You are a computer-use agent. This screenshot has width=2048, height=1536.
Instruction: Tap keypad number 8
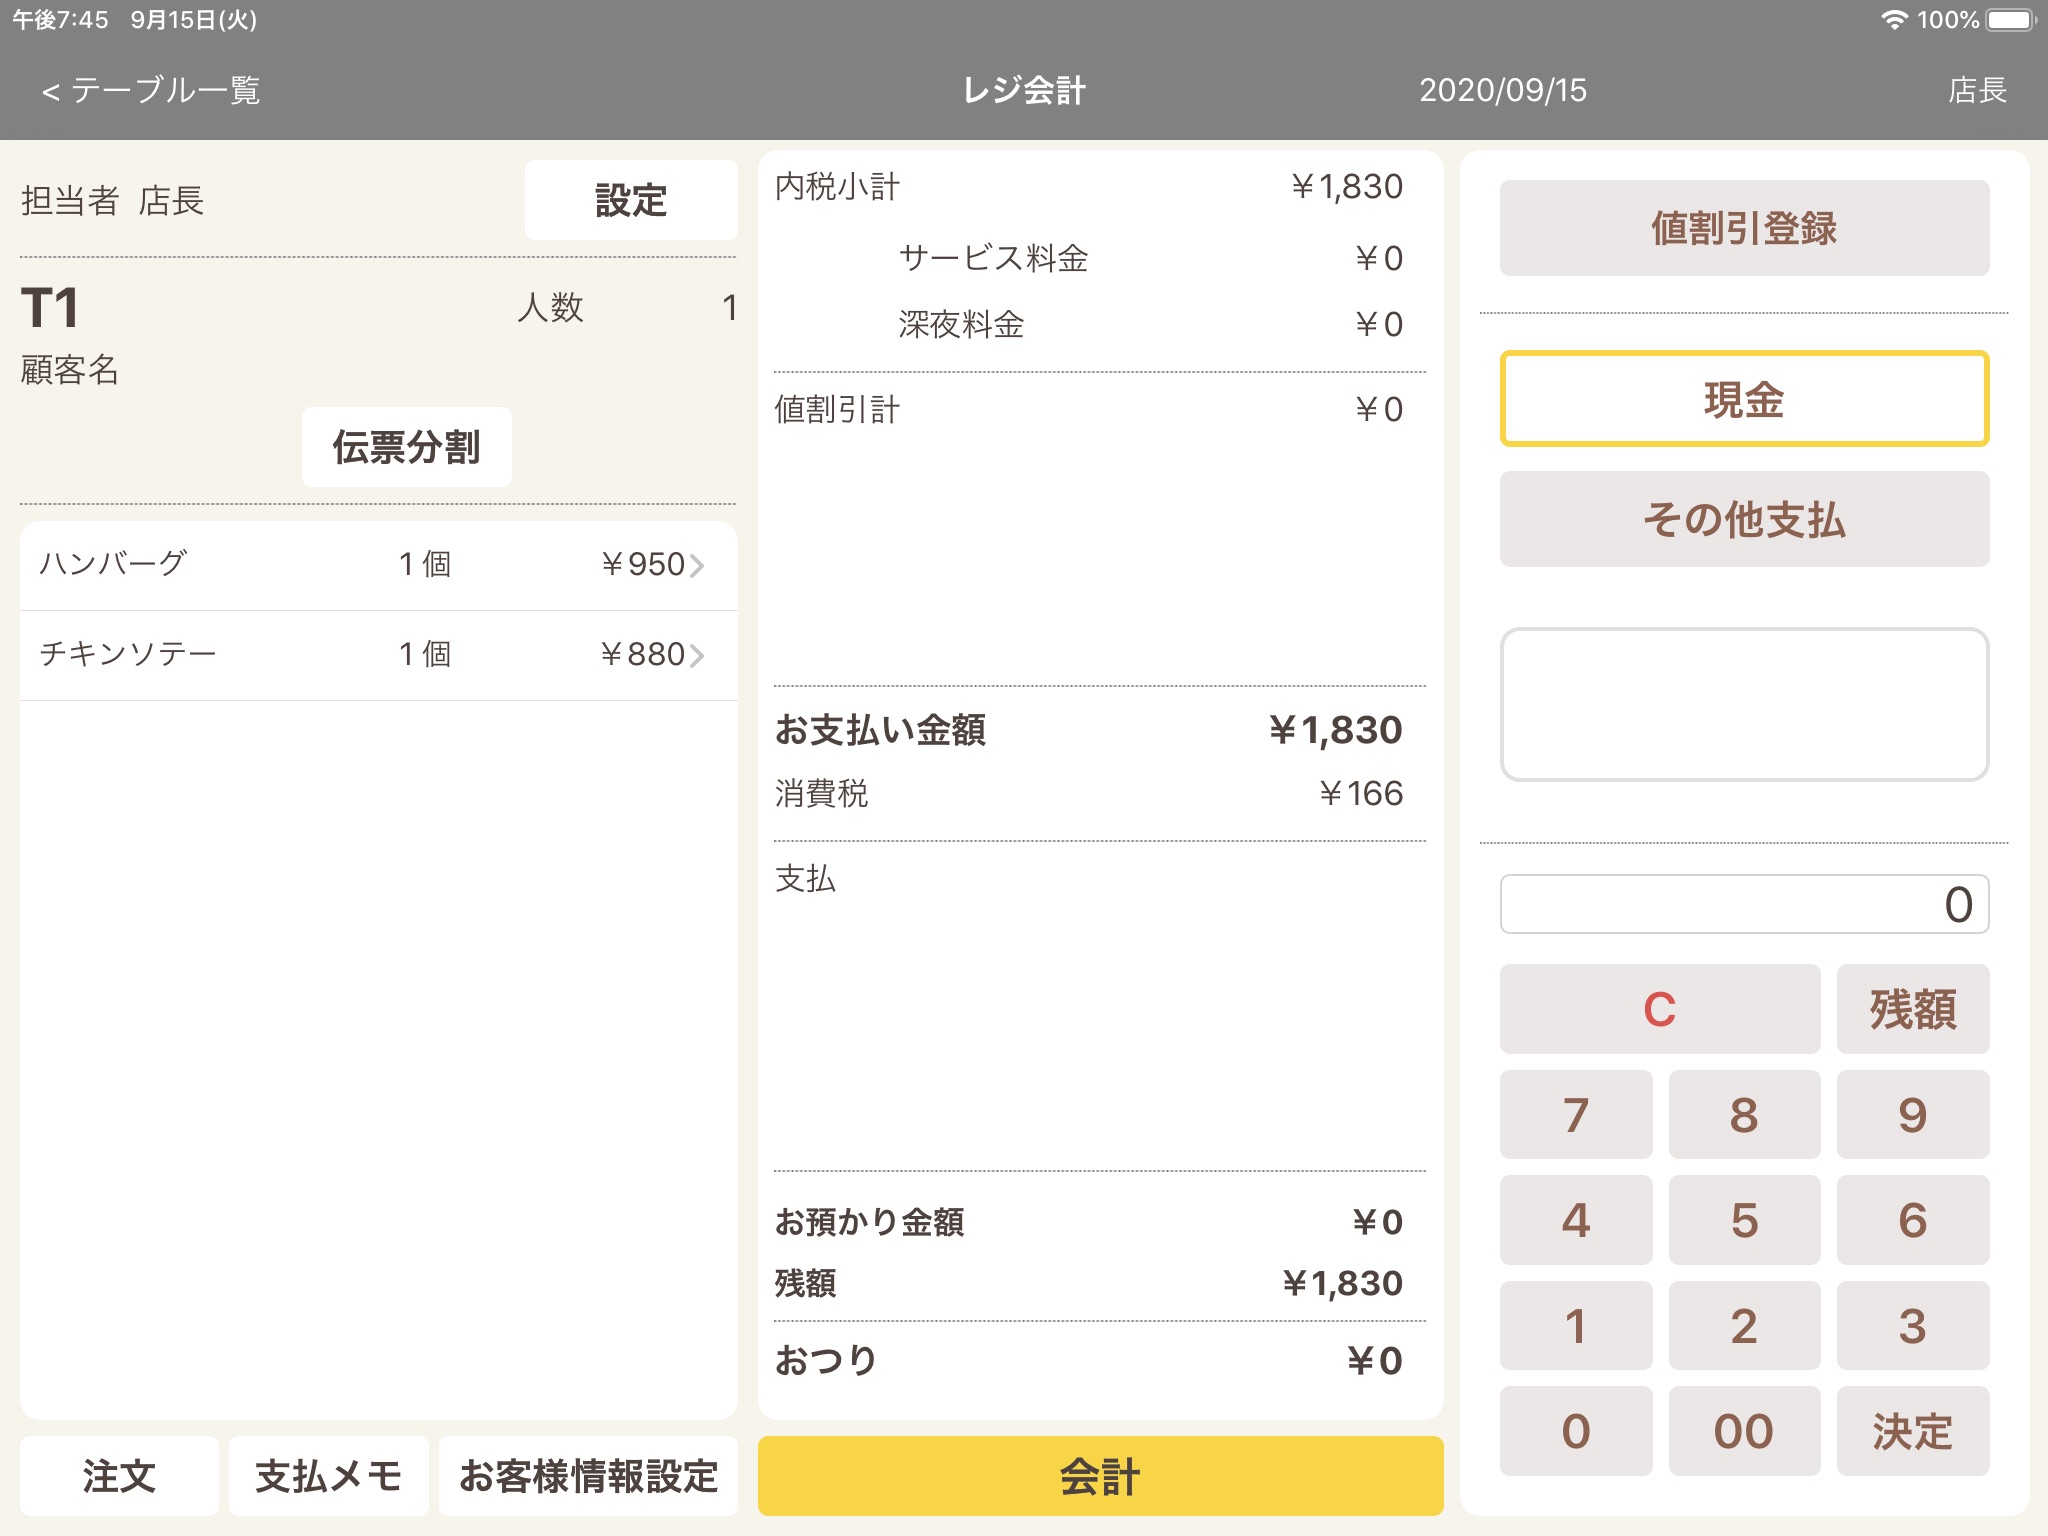tap(1744, 1115)
